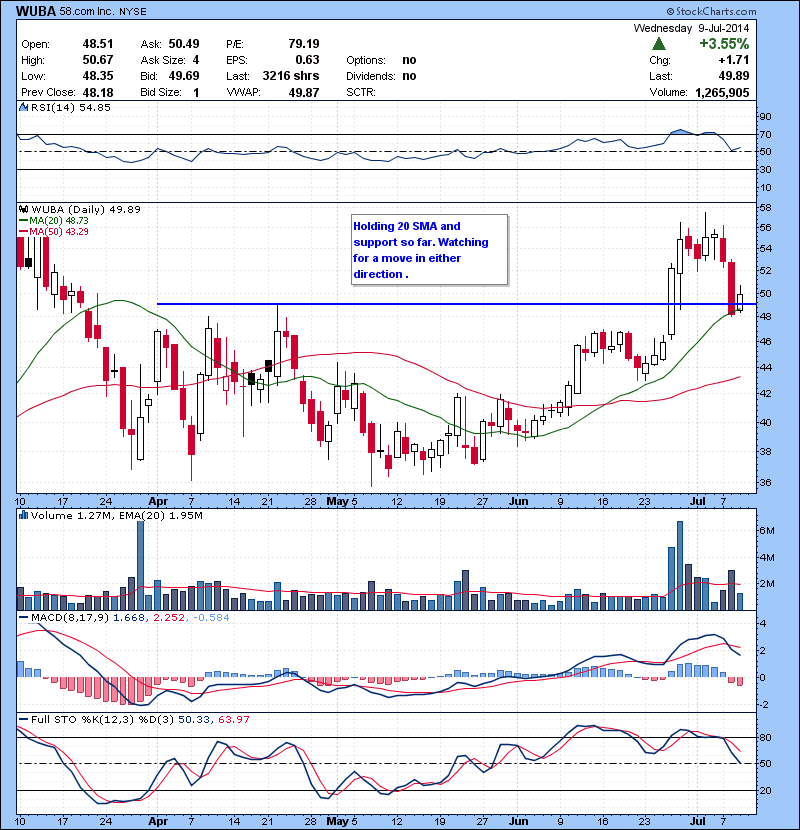This screenshot has height=830, width=800.
Task: Click the Apr label on price chart axis
Action: (x=158, y=501)
